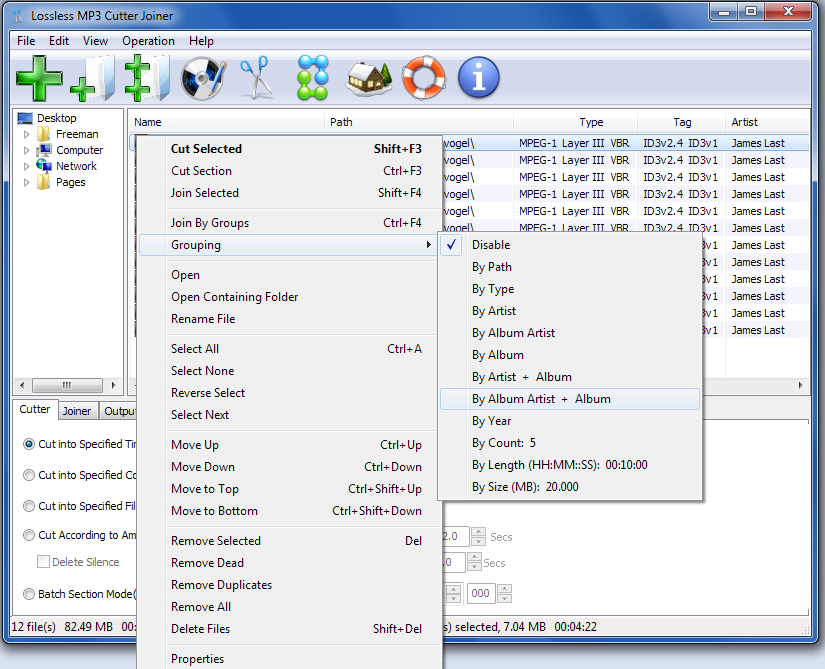
Task: Open the Edit menu
Action: point(59,41)
